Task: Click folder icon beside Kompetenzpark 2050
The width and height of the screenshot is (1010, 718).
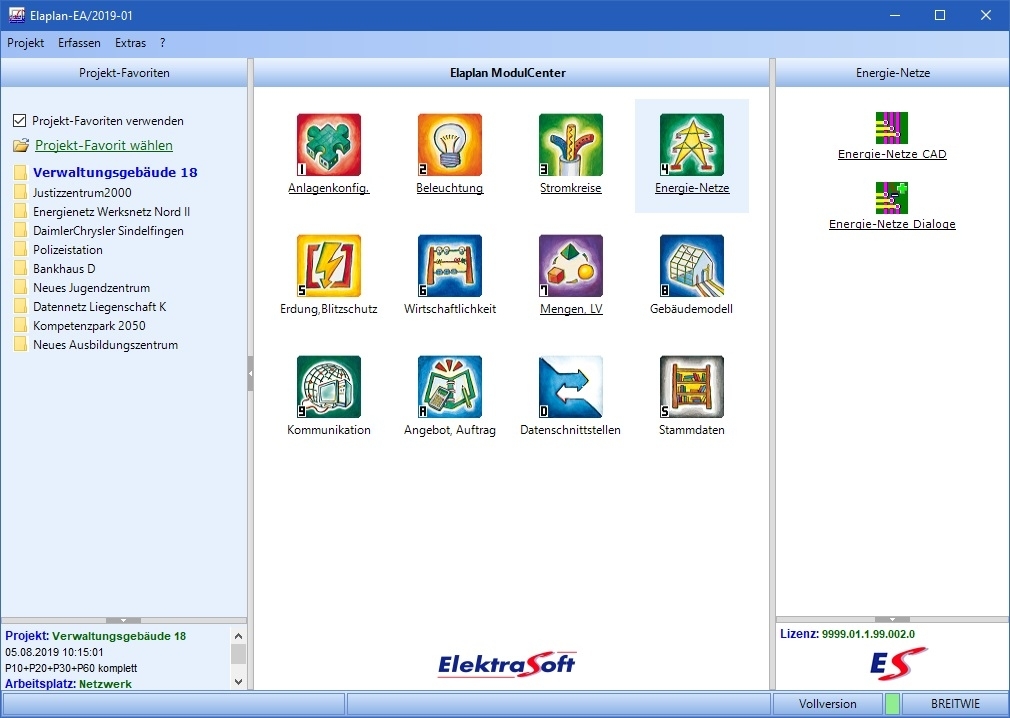Action: (21, 325)
